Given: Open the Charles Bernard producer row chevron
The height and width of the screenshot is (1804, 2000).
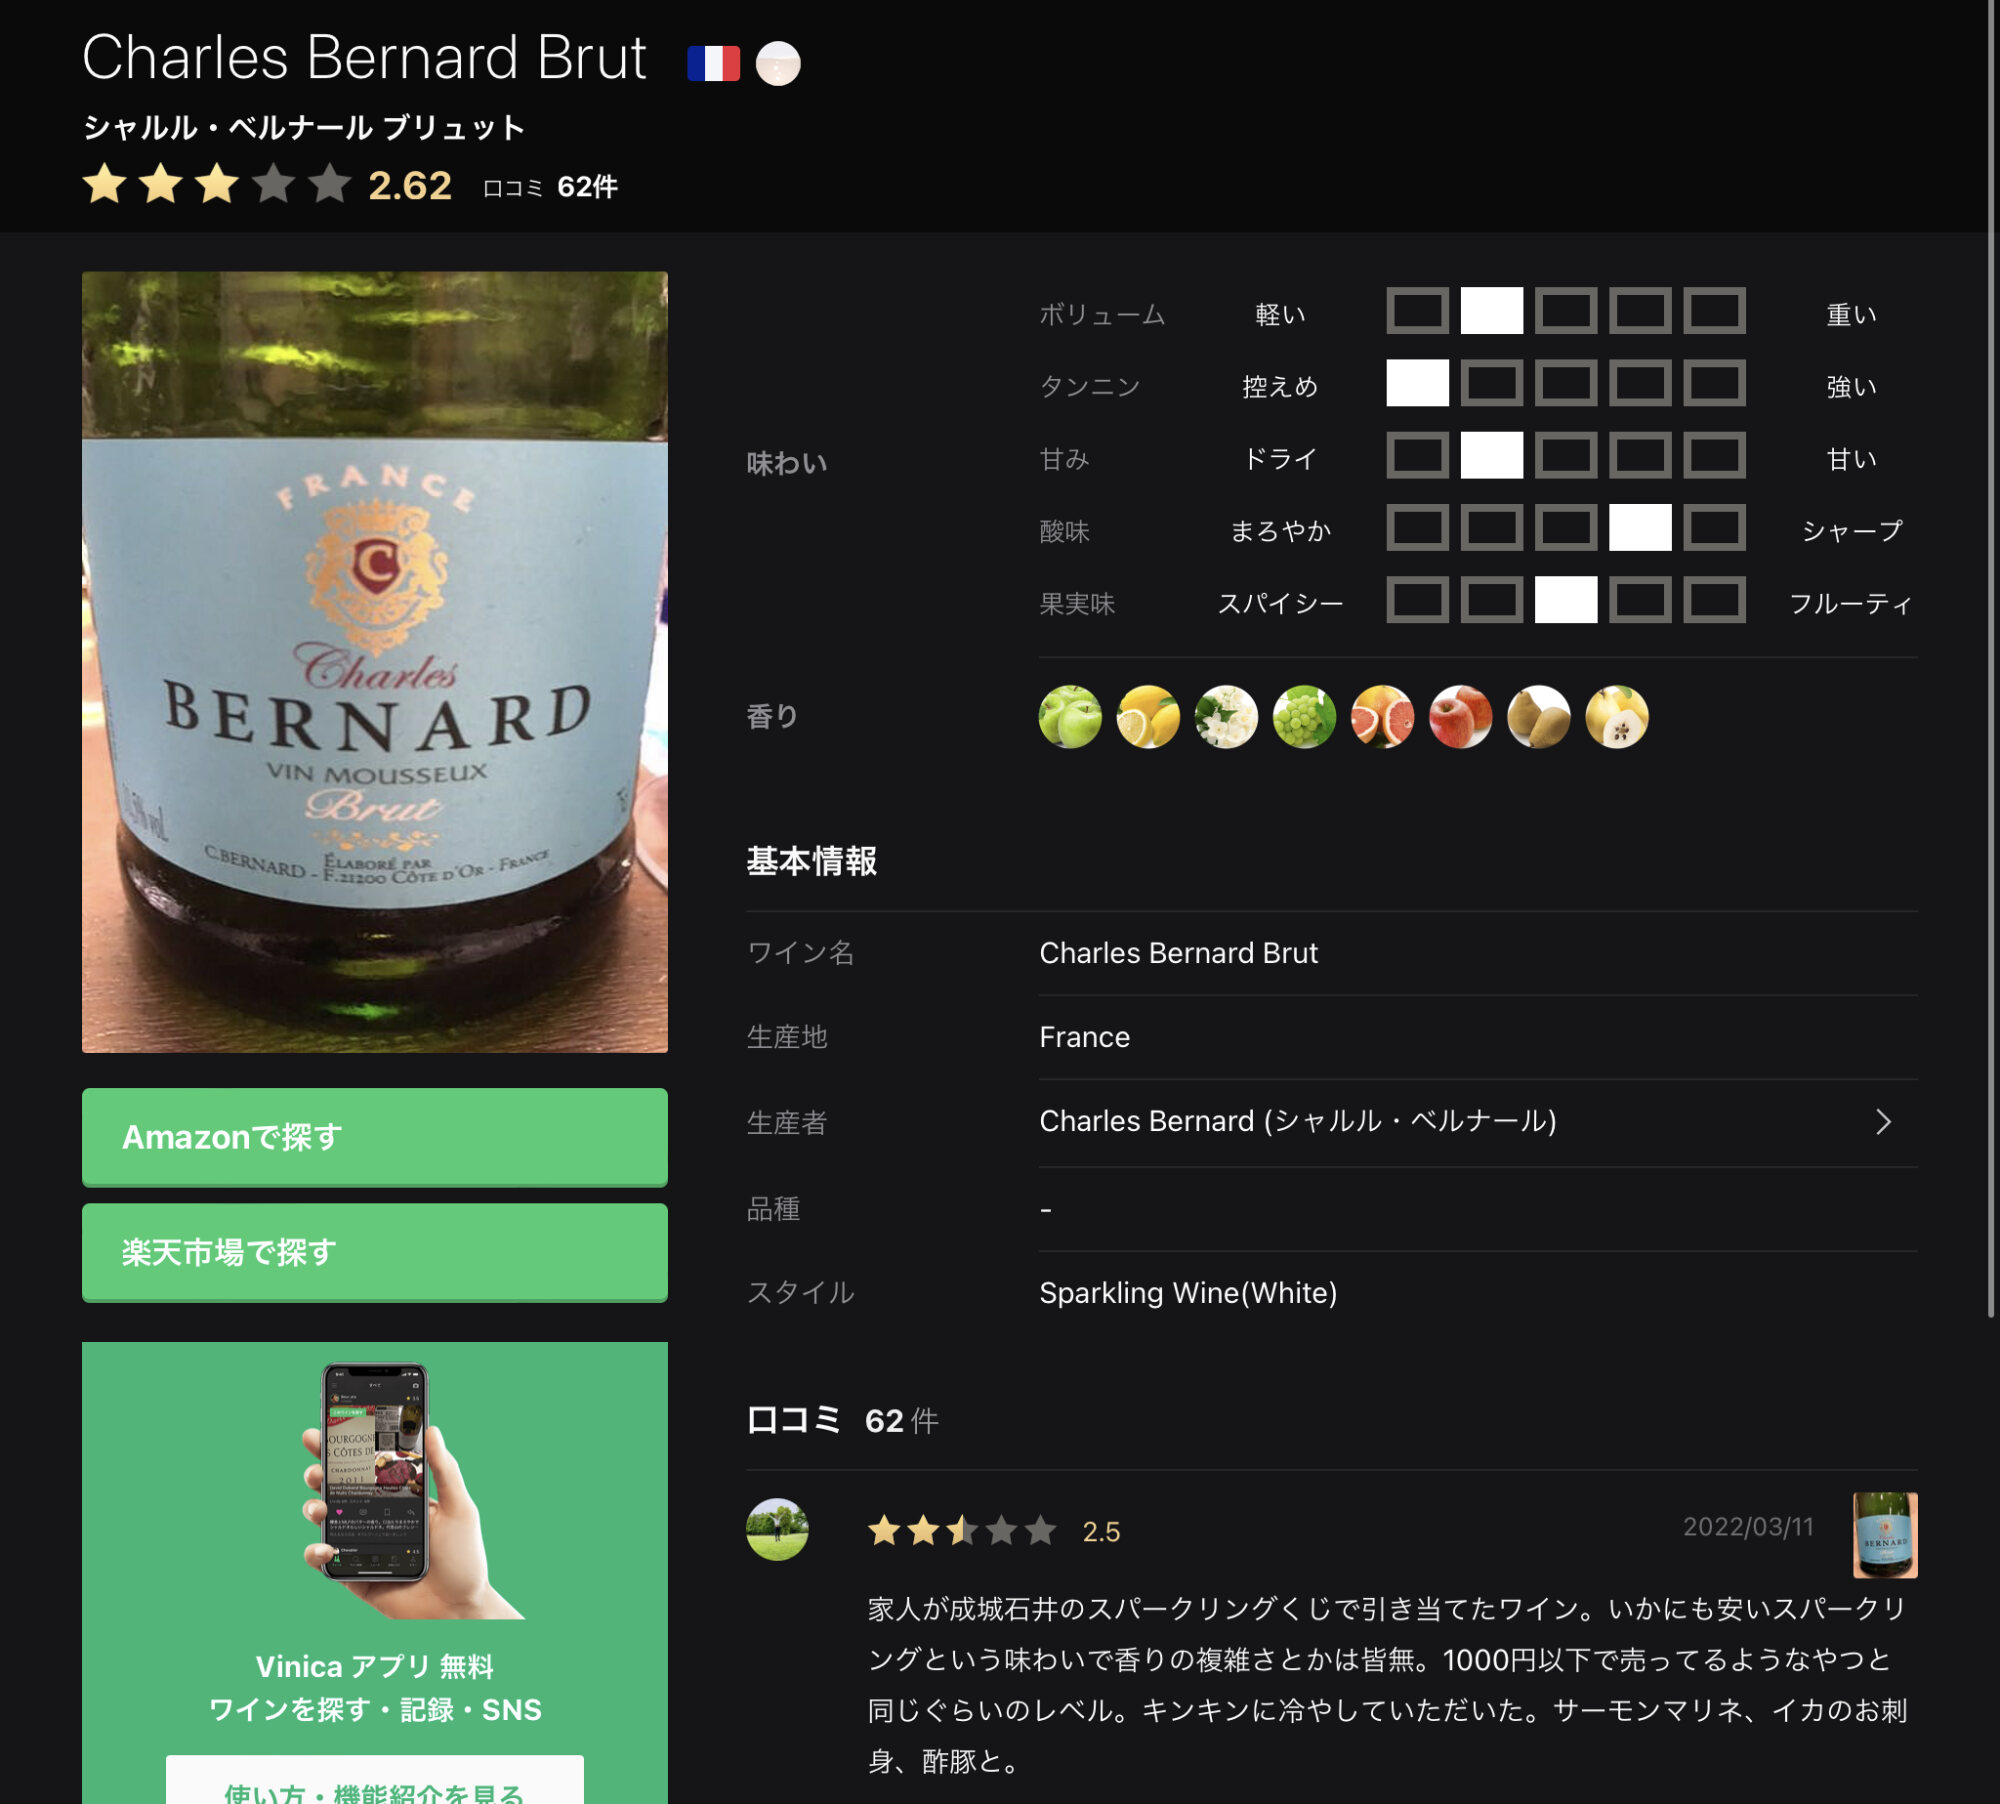Looking at the screenshot, I should (x=1883, y=1121).
